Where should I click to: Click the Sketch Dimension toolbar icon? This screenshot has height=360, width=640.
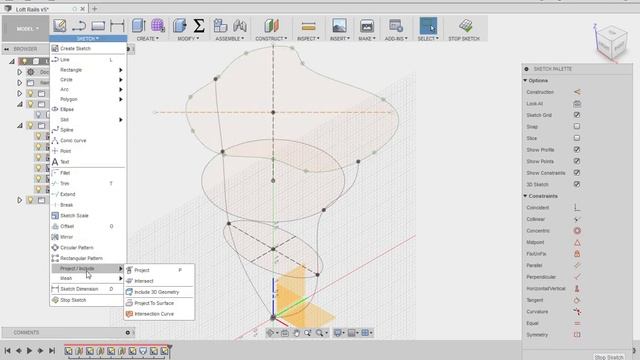(117, 26)
